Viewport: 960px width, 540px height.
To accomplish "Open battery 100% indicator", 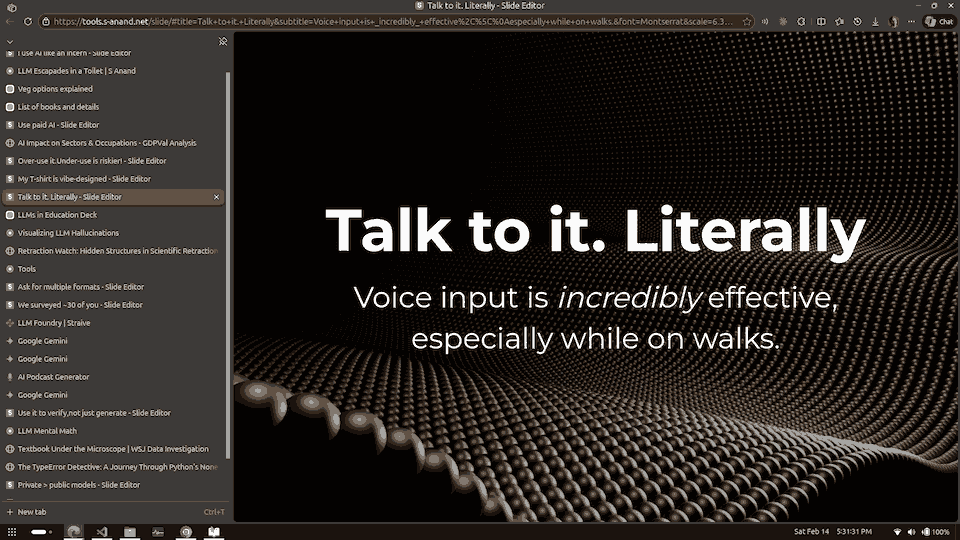I will pyautogui.click(x=936, y=532).
